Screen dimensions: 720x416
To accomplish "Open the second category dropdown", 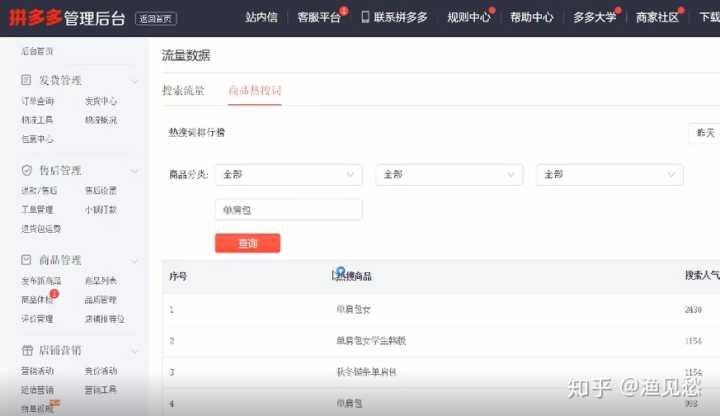I will click(449, 174).
